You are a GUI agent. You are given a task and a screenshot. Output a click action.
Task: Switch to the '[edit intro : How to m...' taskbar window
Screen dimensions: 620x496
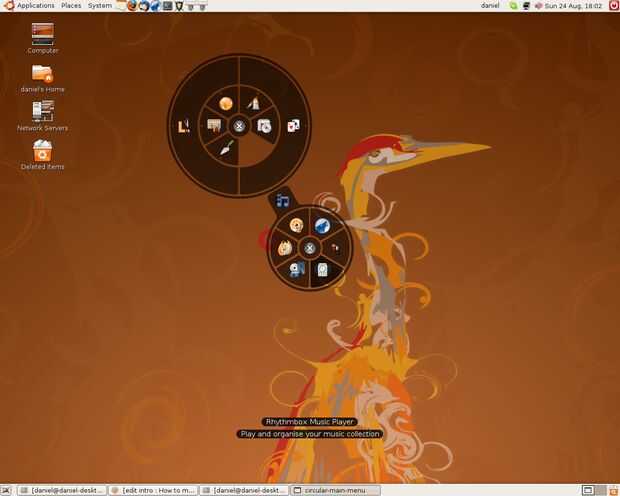coord(153,490)
